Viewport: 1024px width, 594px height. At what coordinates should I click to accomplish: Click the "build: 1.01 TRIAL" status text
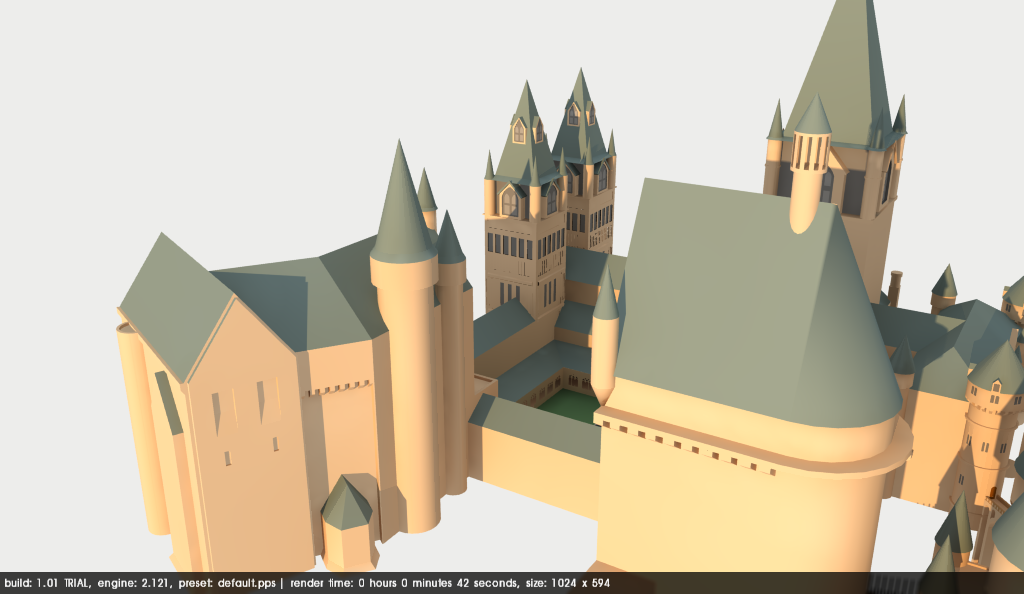(x=46, y=583)
